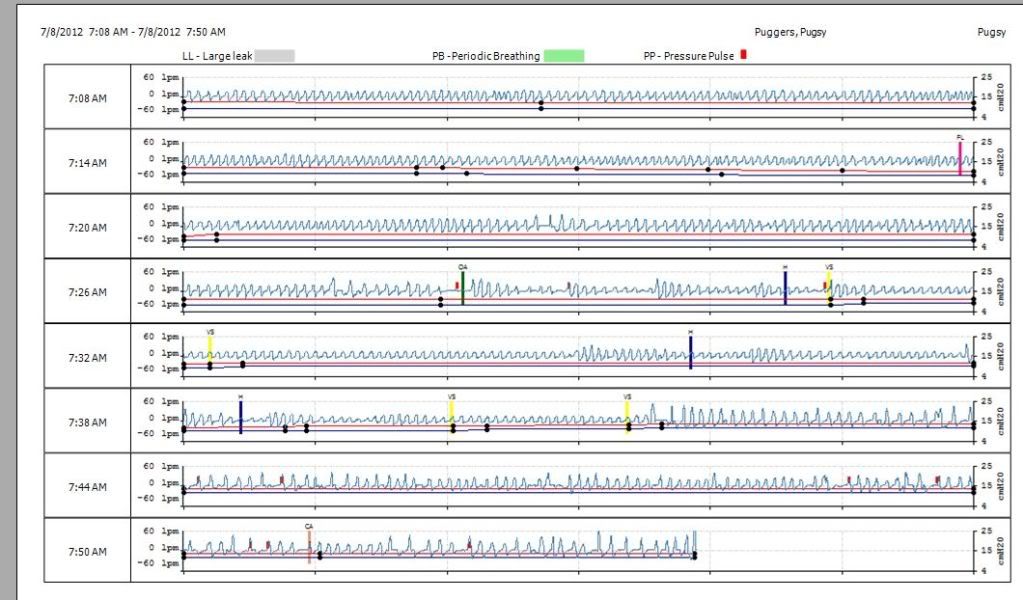Image resolution: width=1023 pixels, height=600 pixels.
Task: Click the red Pressure Pulse legend swatch
Action: (x=743, y=55)
